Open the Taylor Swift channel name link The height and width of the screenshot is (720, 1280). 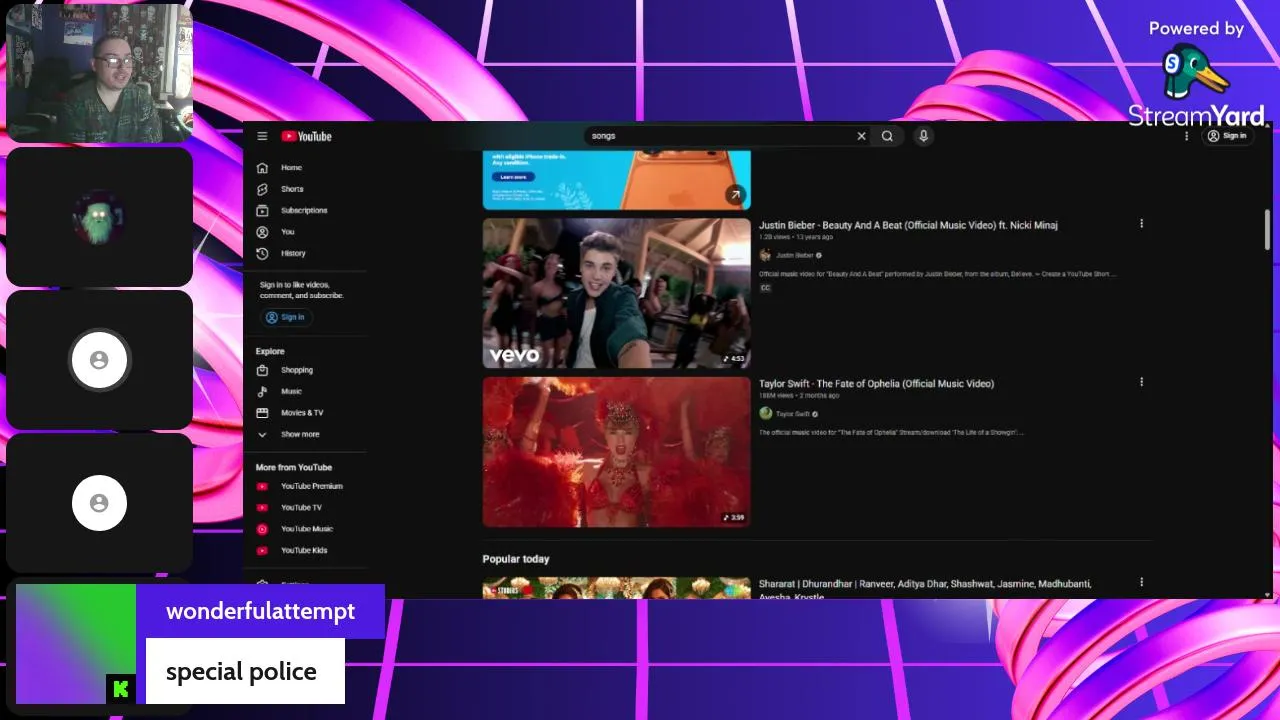[793, 414]
